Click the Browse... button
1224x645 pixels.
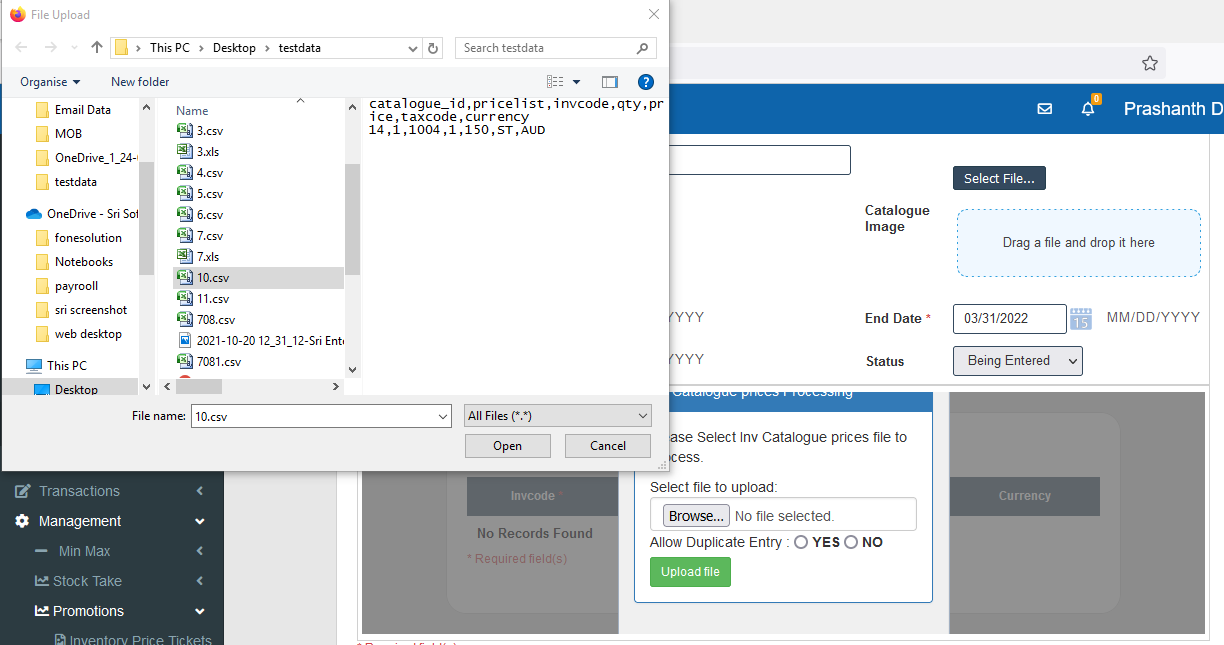[x=696, y=516]
